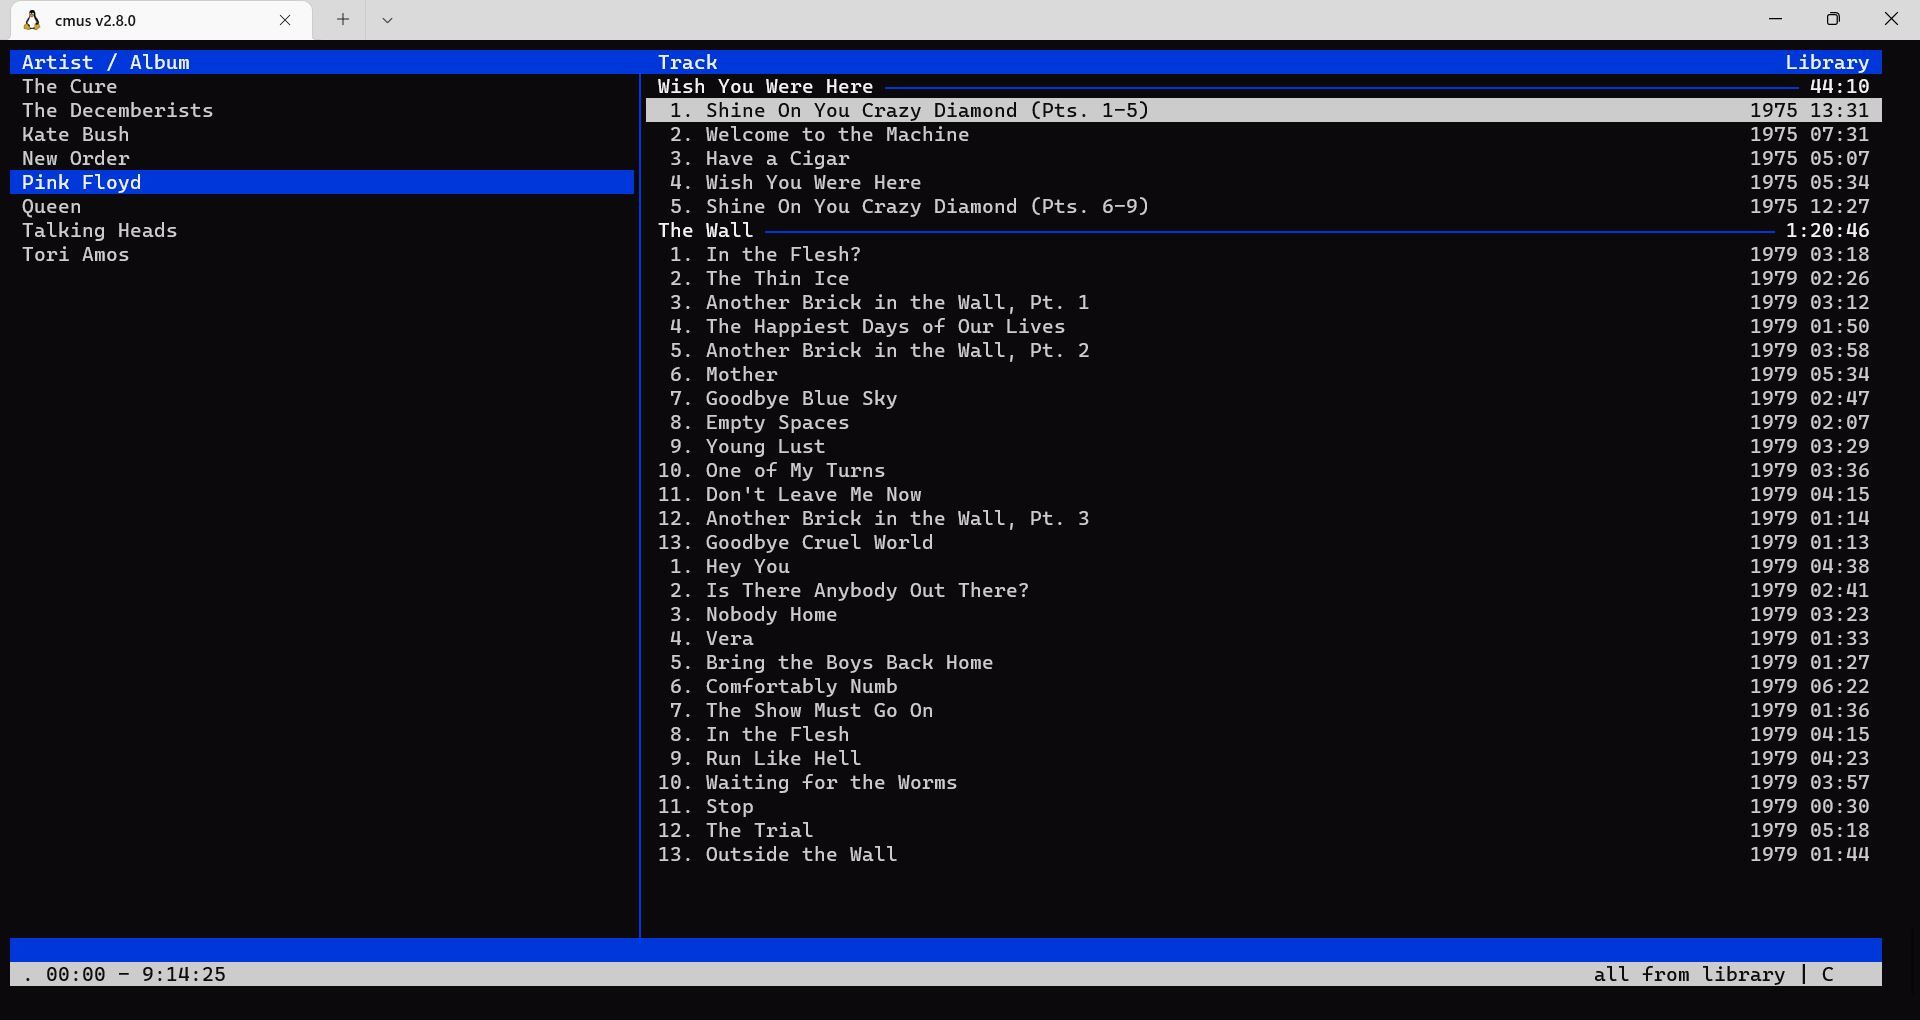Select the "Stop" track
Image resolution: width=1920 pixels, height=1020 pixels.
(x=1264, y=806)
